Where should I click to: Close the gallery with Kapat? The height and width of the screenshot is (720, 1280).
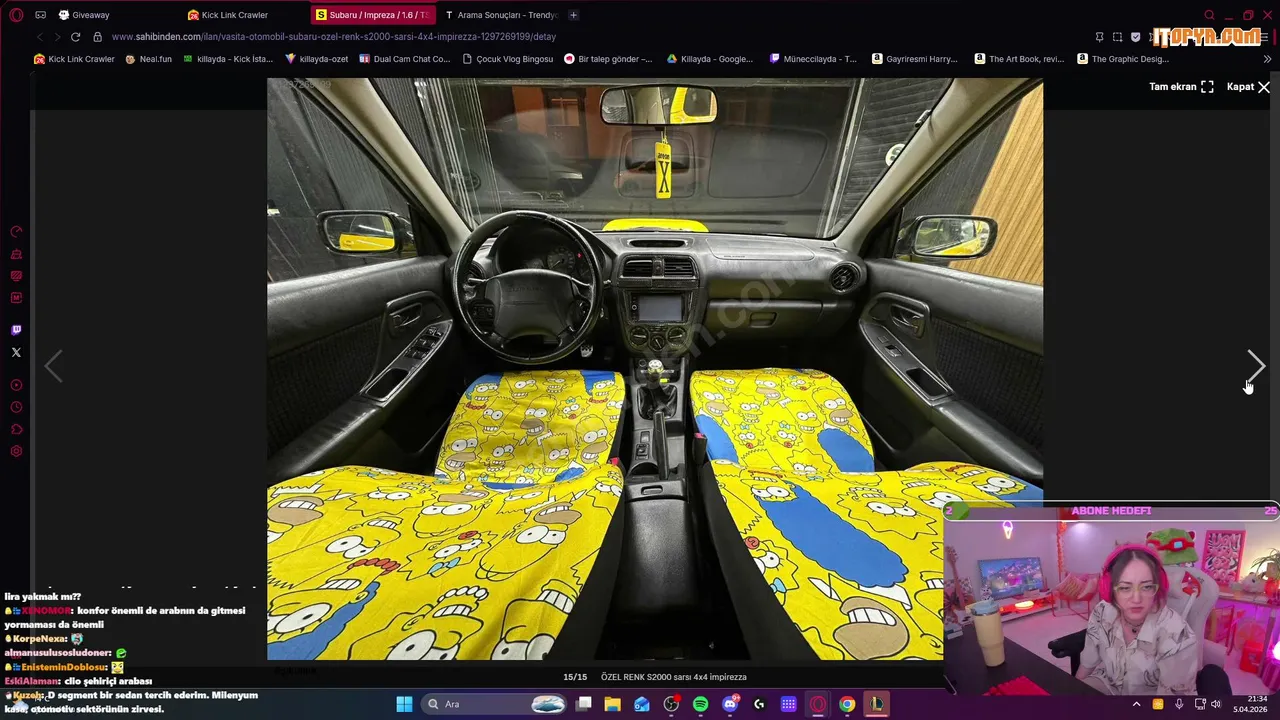[x=1248, y=87]
